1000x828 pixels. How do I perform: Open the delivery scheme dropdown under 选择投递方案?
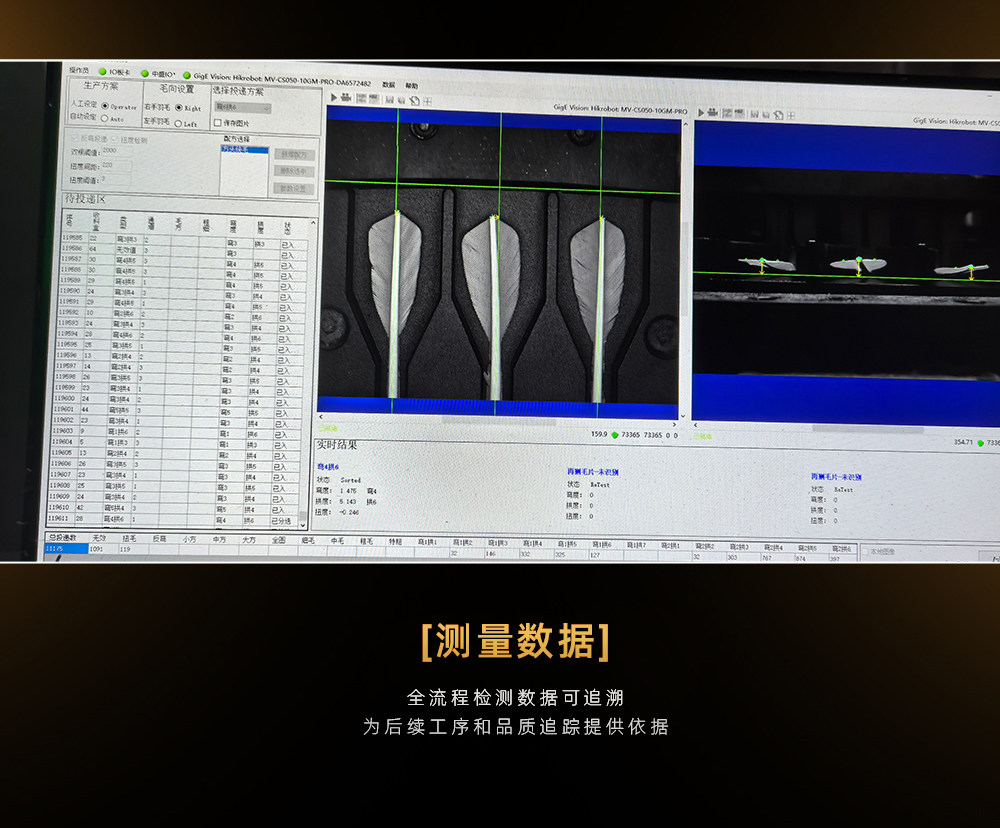pos(242,108)
